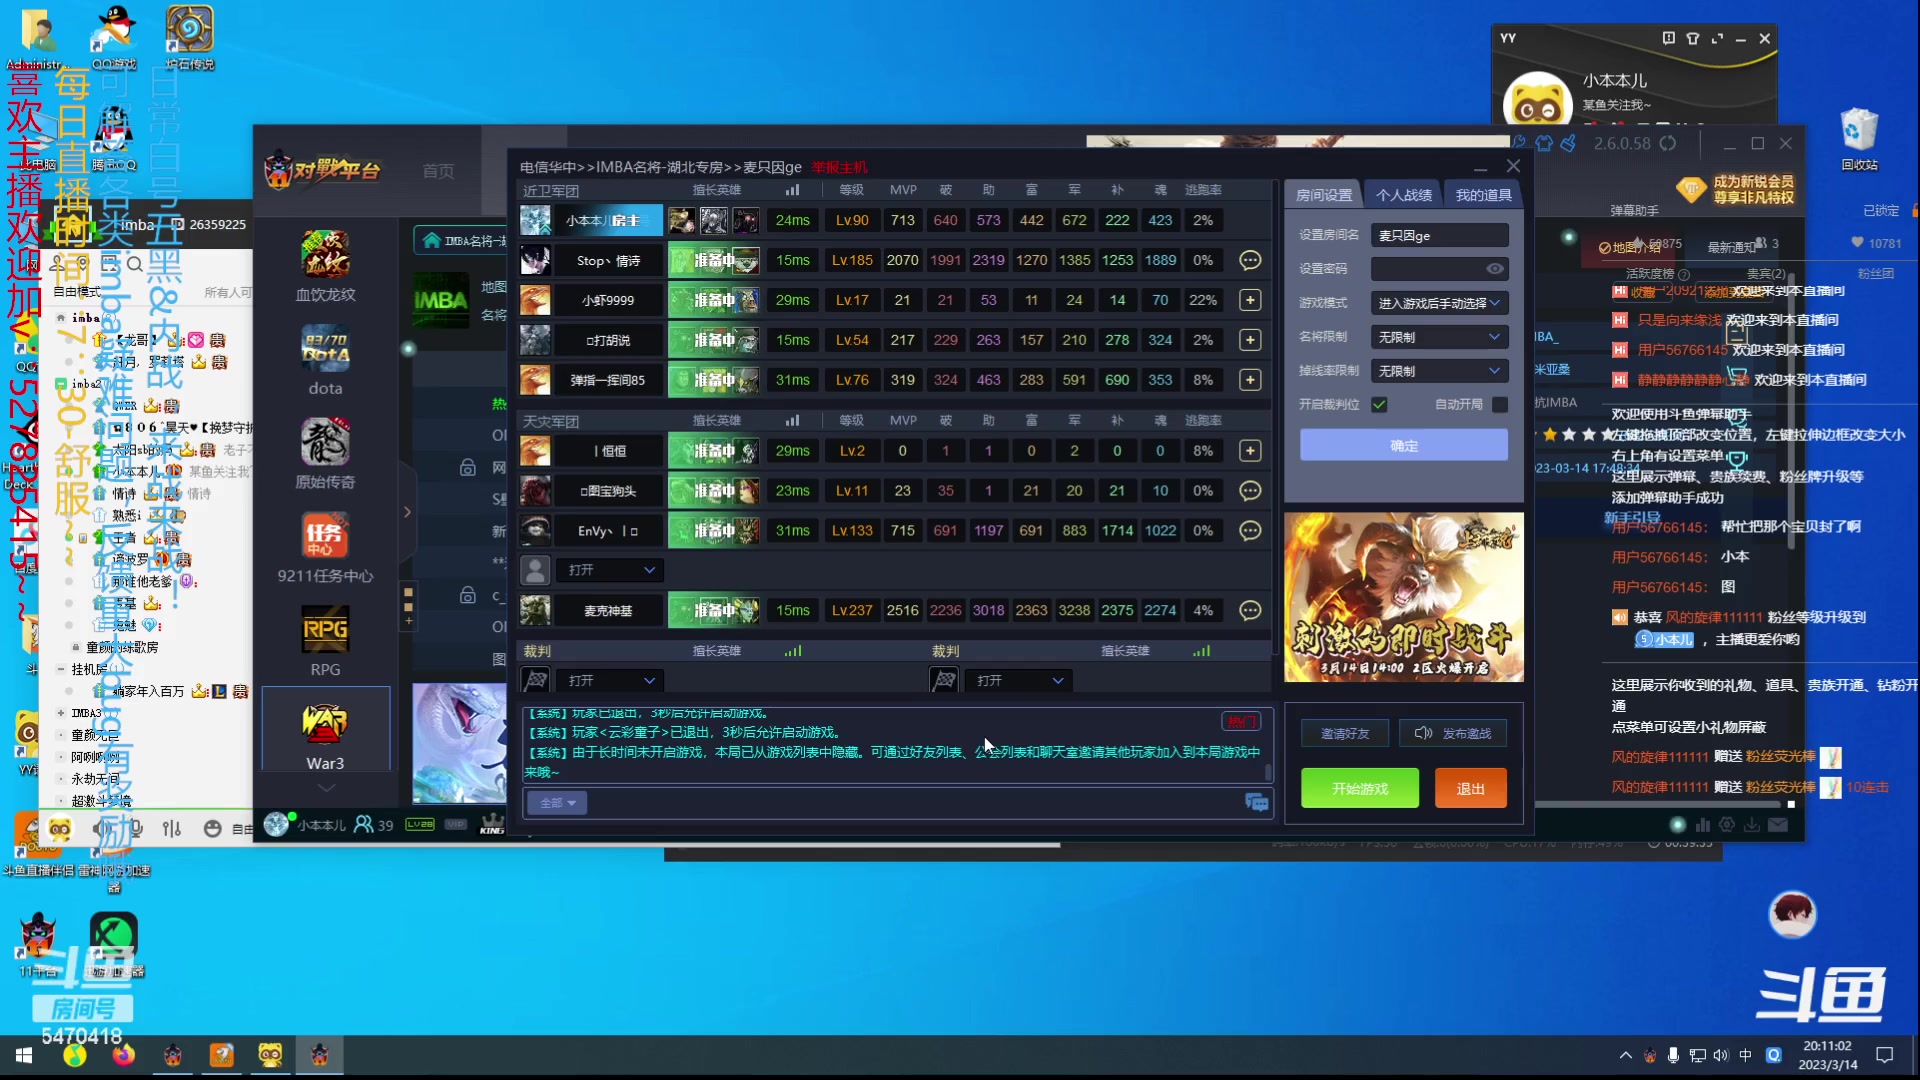Open the equalizer mixer icon in YY toolbar

coord(172,828)
